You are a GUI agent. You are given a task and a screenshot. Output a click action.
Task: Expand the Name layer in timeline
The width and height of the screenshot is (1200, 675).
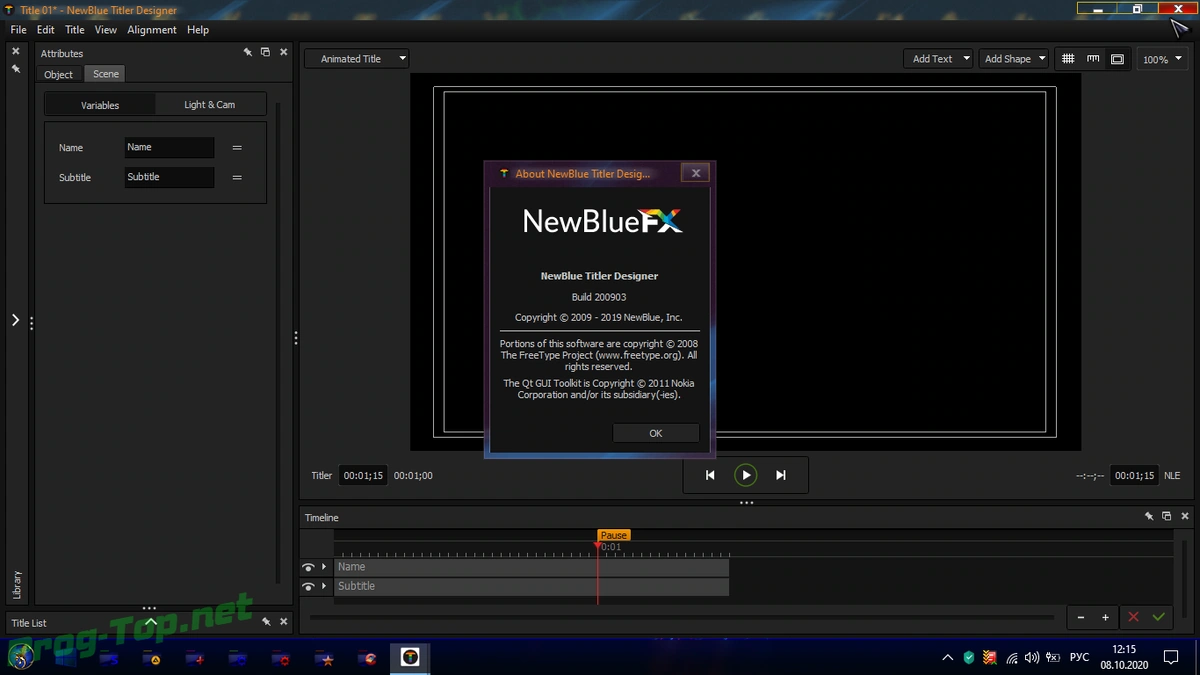pos(324,567)
